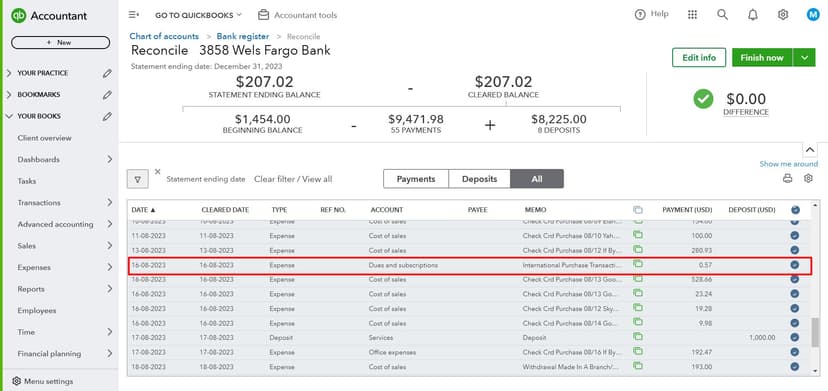The height and width of the screenshot is (391, 828).
Task: Remove the Statement ending date filter X
Action: click(x=157, y=171)
